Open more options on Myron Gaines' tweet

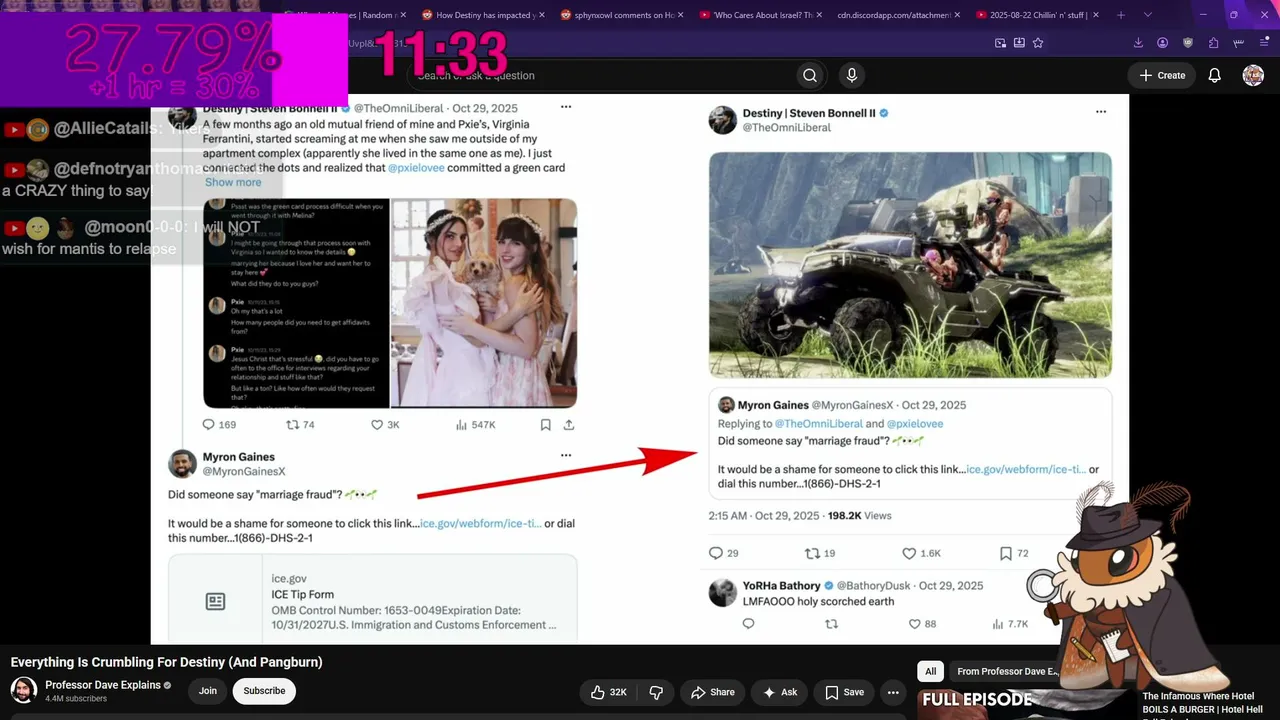[566, 455]
